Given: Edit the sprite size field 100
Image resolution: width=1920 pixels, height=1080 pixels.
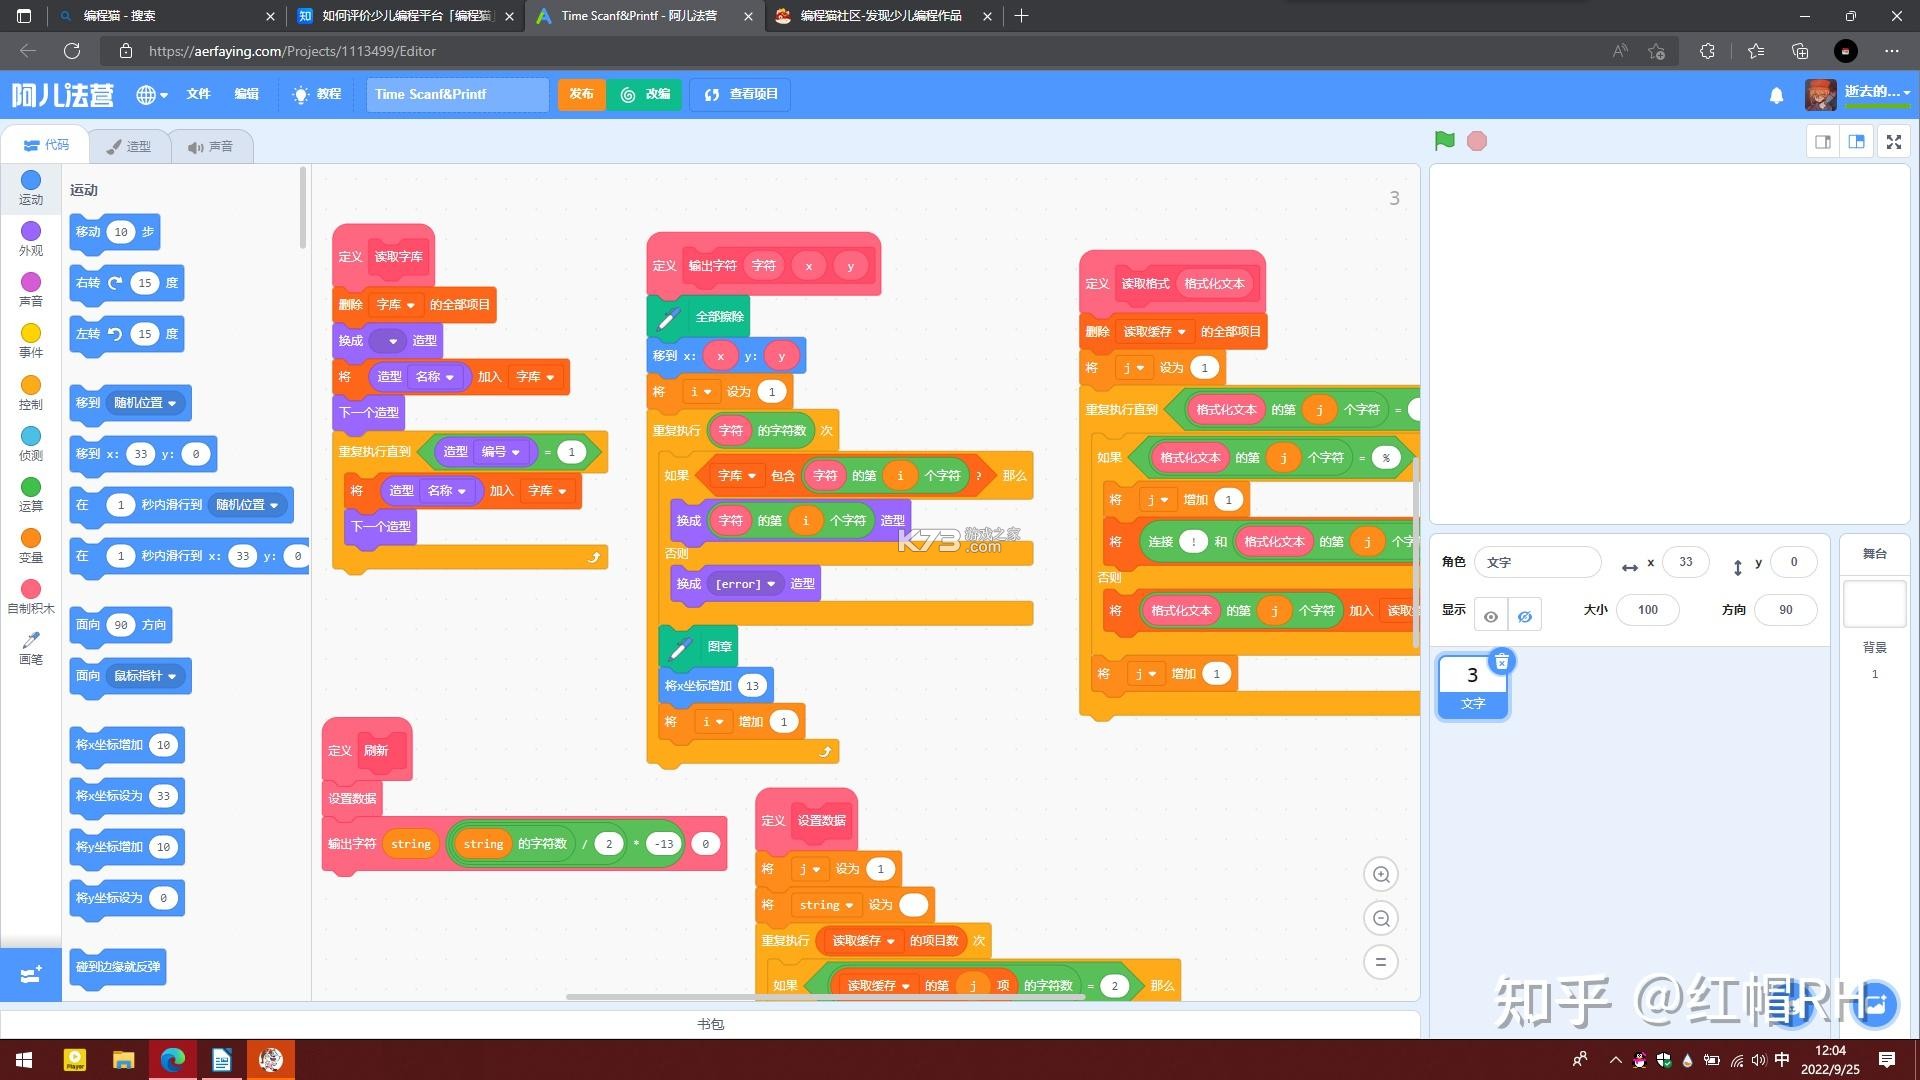Looking at the screenshot, I should (x=1647, y=610).
